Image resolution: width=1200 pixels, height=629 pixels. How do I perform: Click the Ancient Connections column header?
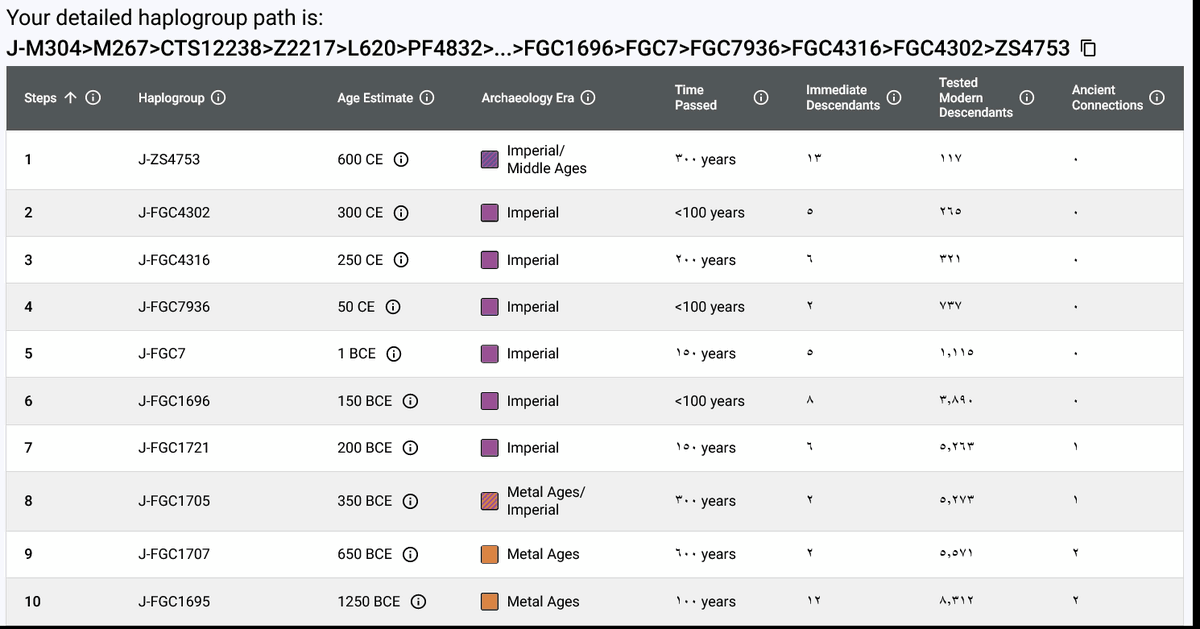coord(1107,97)
